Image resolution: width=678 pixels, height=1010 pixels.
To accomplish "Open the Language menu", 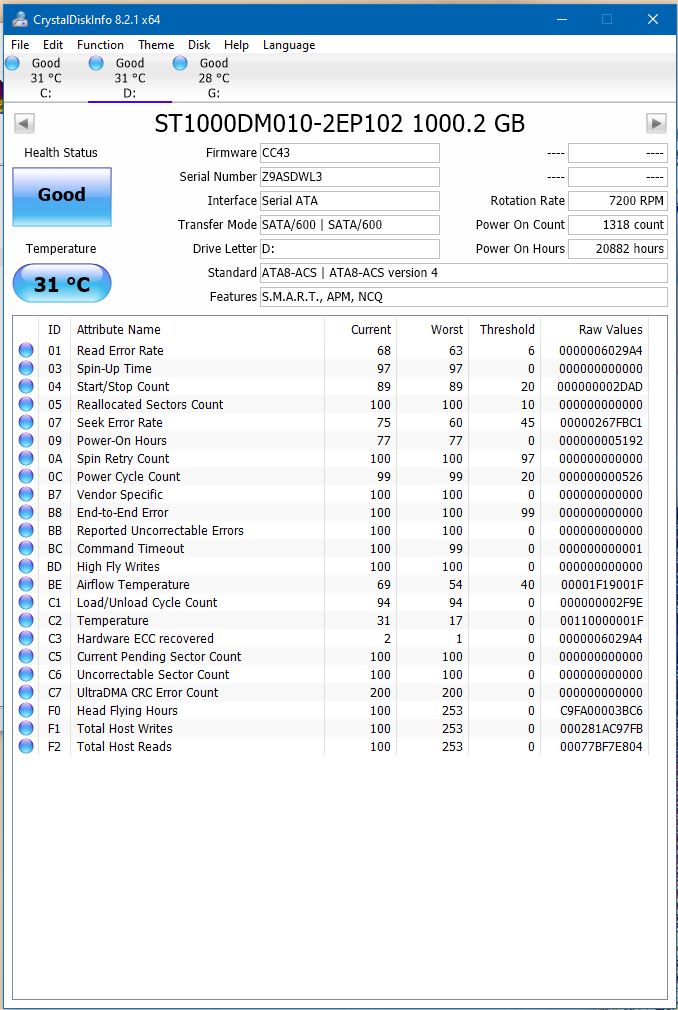I will 288,45.
